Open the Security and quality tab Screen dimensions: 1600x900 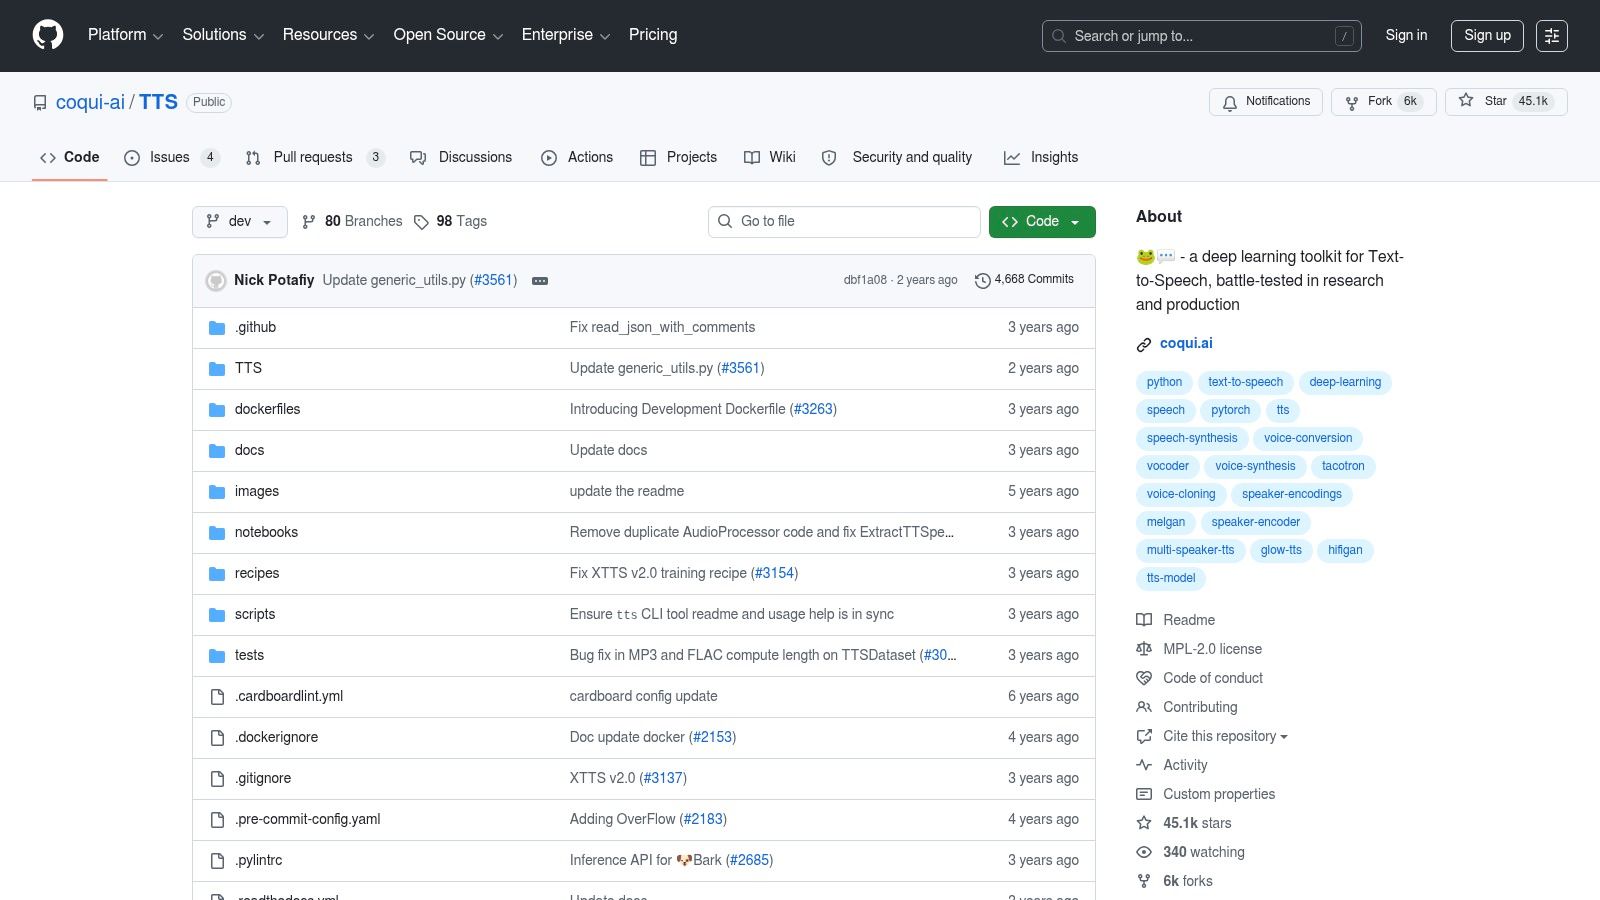click(897, 158)
